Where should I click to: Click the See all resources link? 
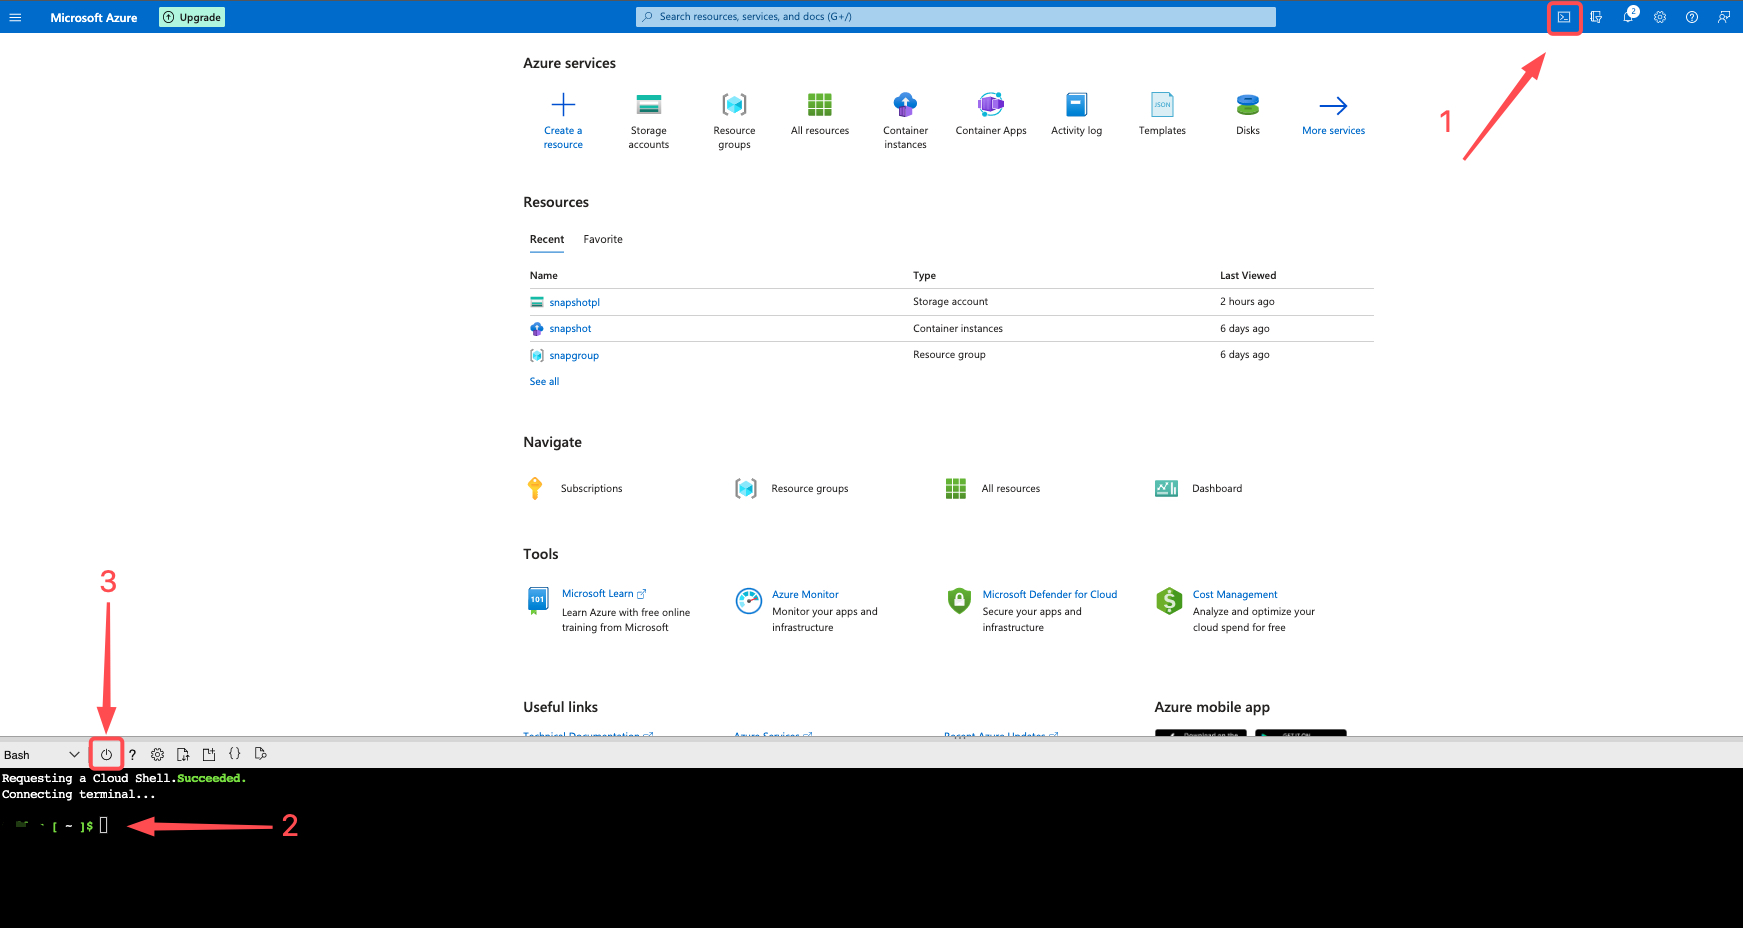tap(544, 381)
